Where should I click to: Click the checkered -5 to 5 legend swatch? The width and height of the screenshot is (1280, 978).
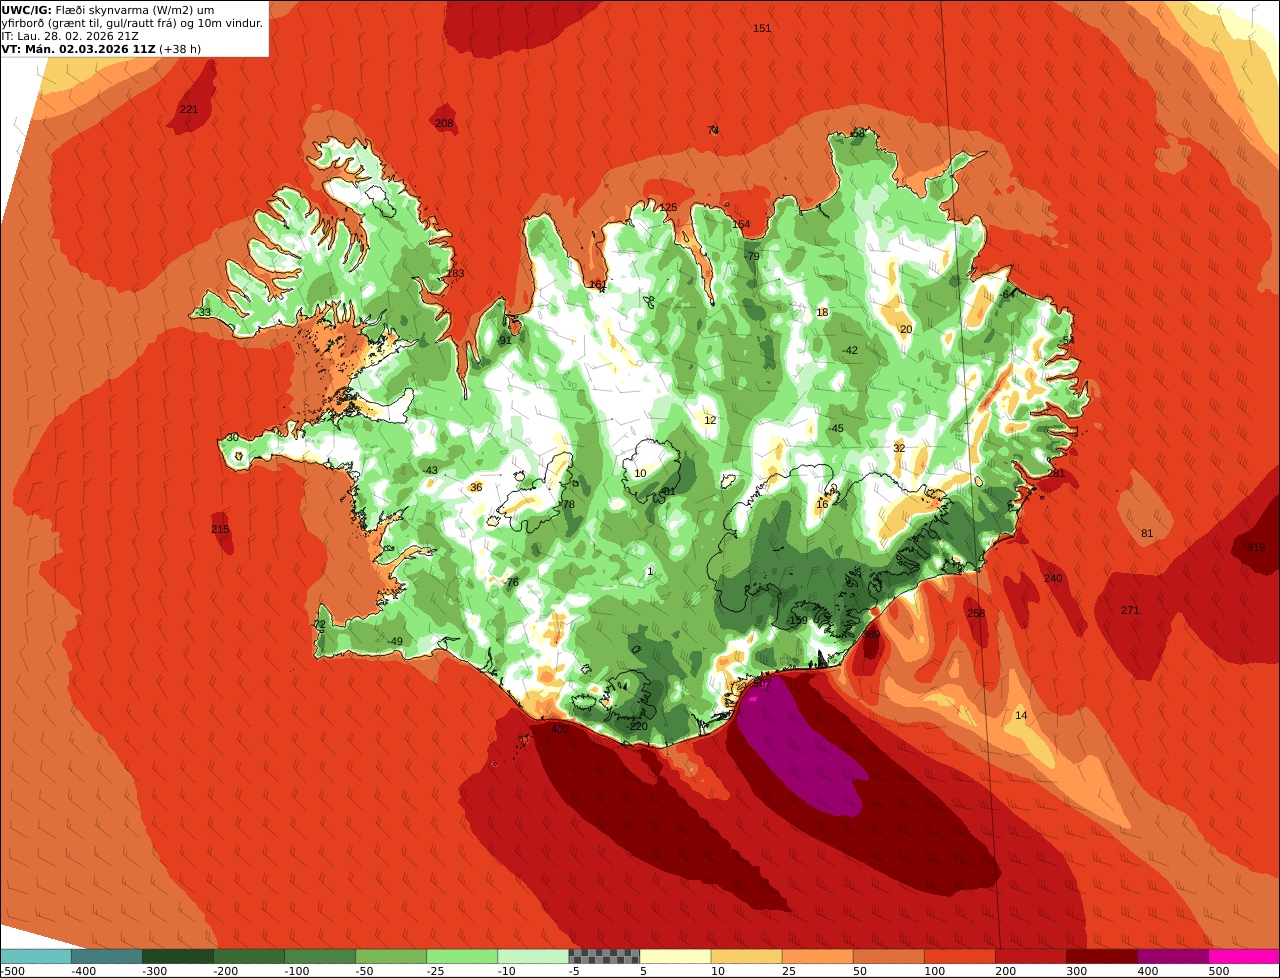point(604,956)
